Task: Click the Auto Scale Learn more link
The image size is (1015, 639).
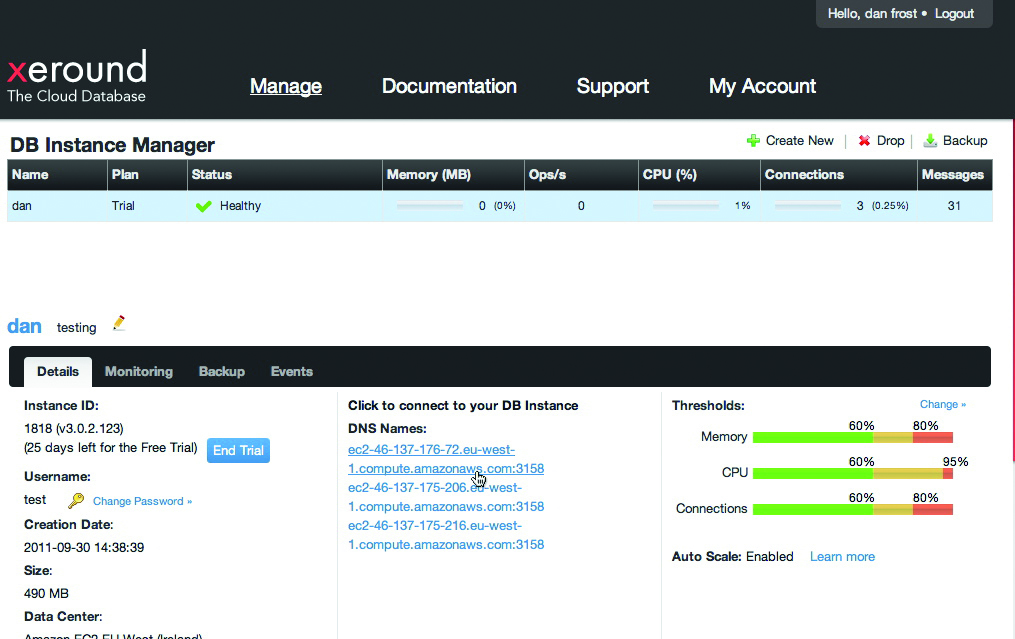Action: click(x=842, y=557)
